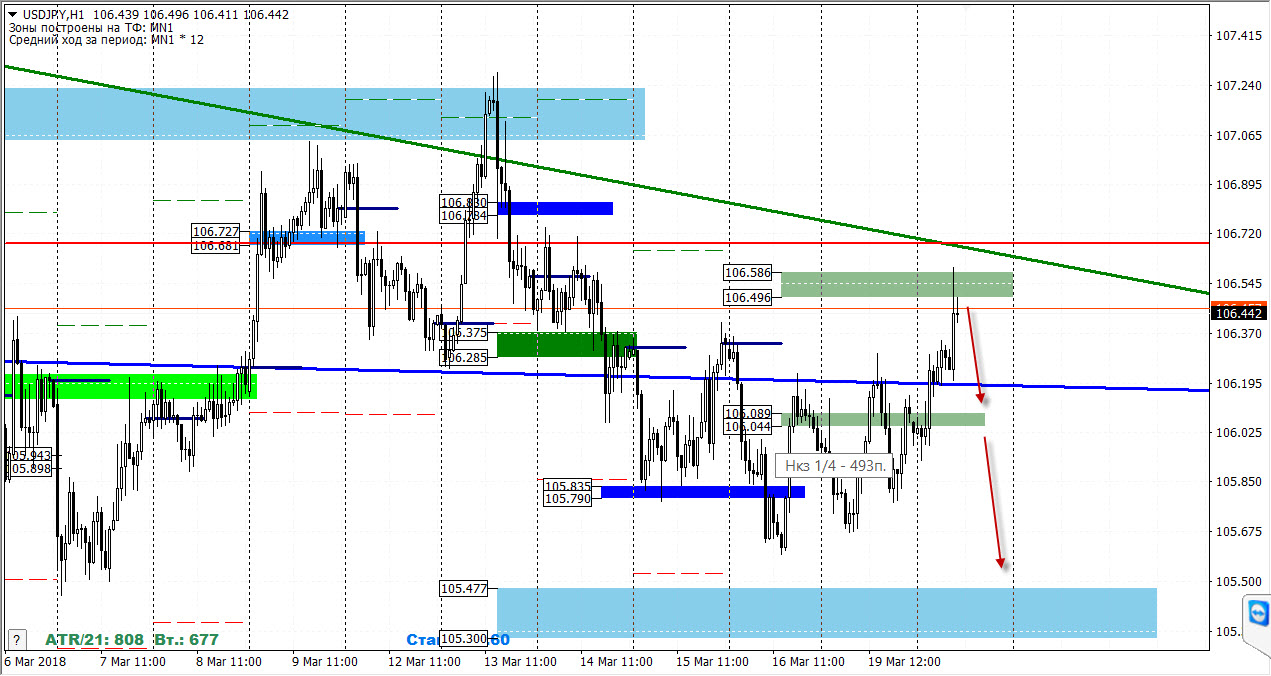
Task: Select the light blue resistance zone at top
Action: point(324,113)
